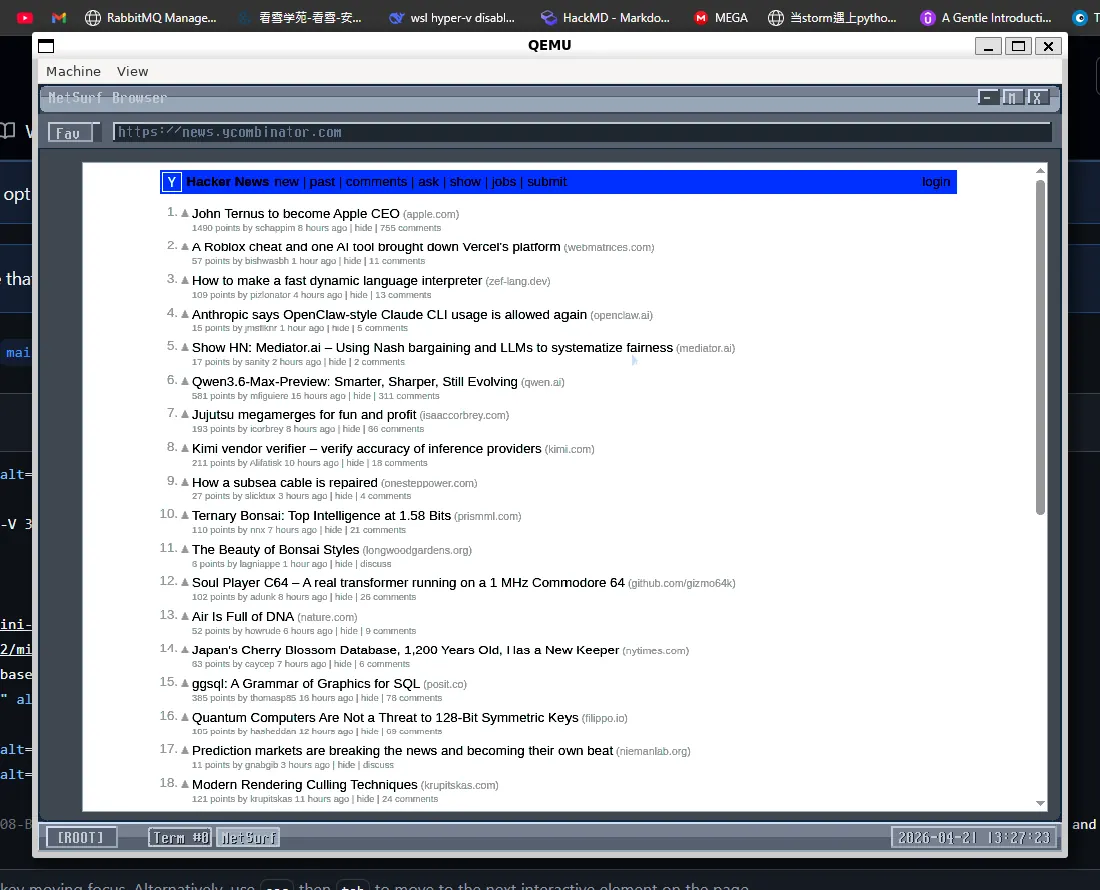Click the Hacker News Y logo
Screen dimensions: 1100x890
[x=172, y=182]
